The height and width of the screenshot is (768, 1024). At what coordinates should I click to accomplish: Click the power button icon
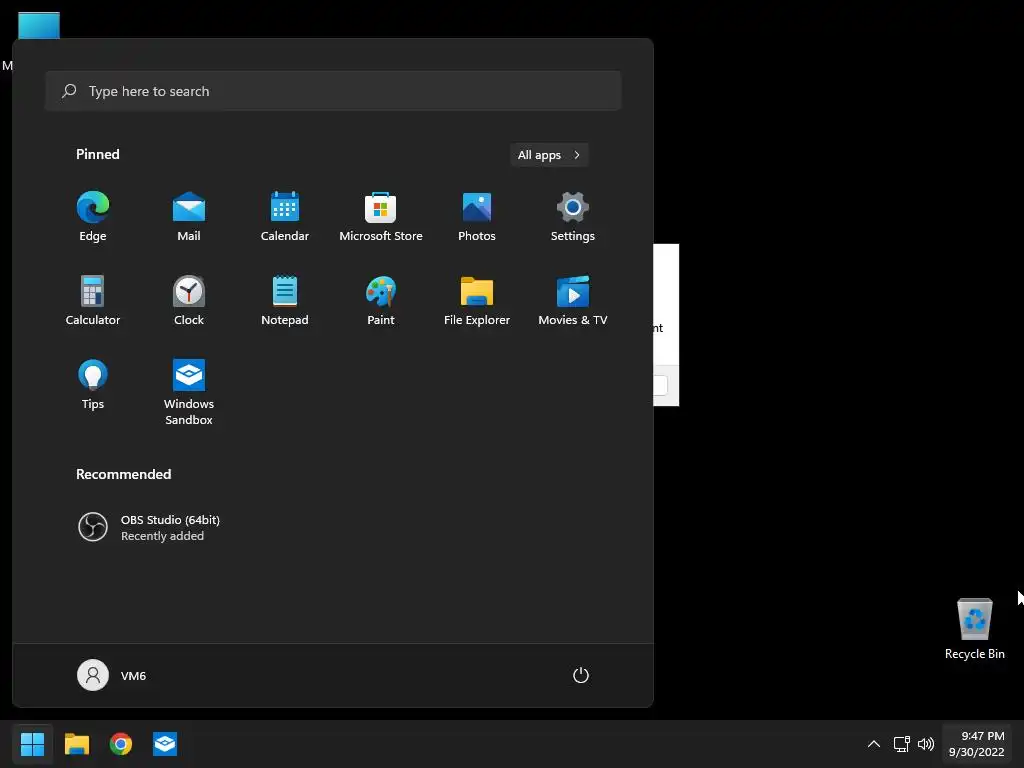click(581, 675)
